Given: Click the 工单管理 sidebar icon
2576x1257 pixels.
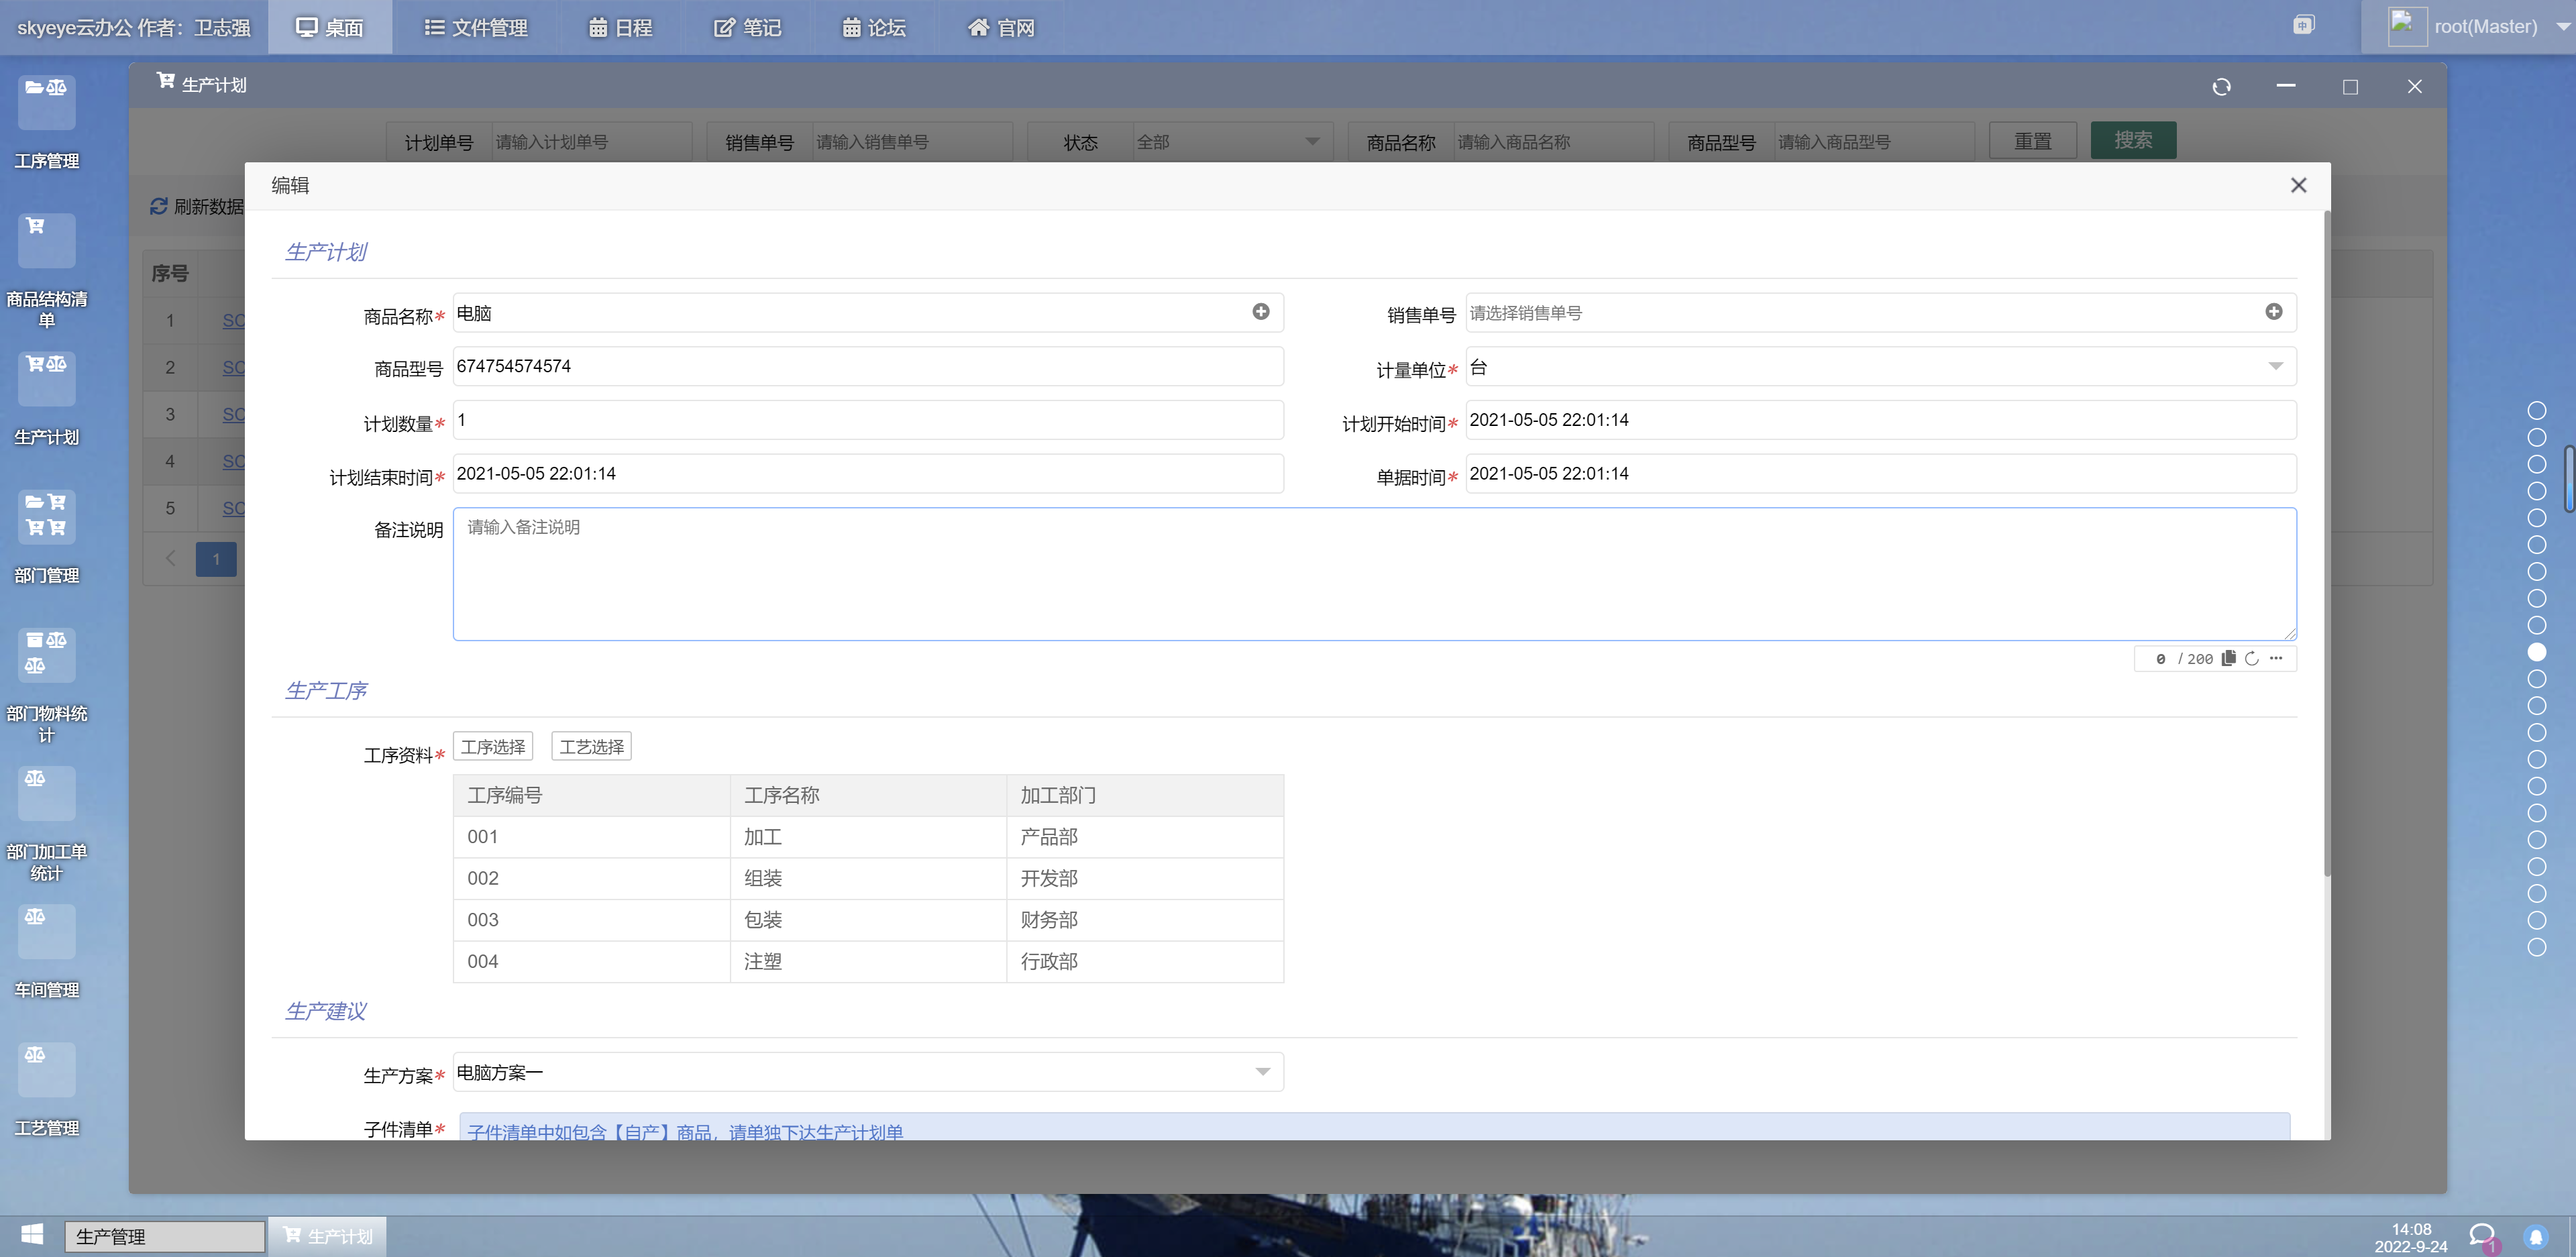Looking at the screenshot, I should pyautogui.click(x=46, y=123).
